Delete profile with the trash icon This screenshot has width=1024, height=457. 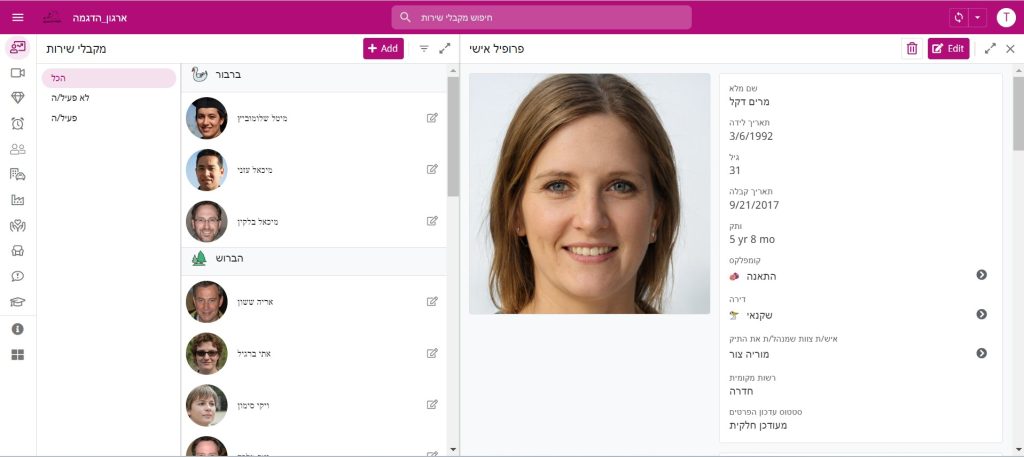[x=912, y=48]
